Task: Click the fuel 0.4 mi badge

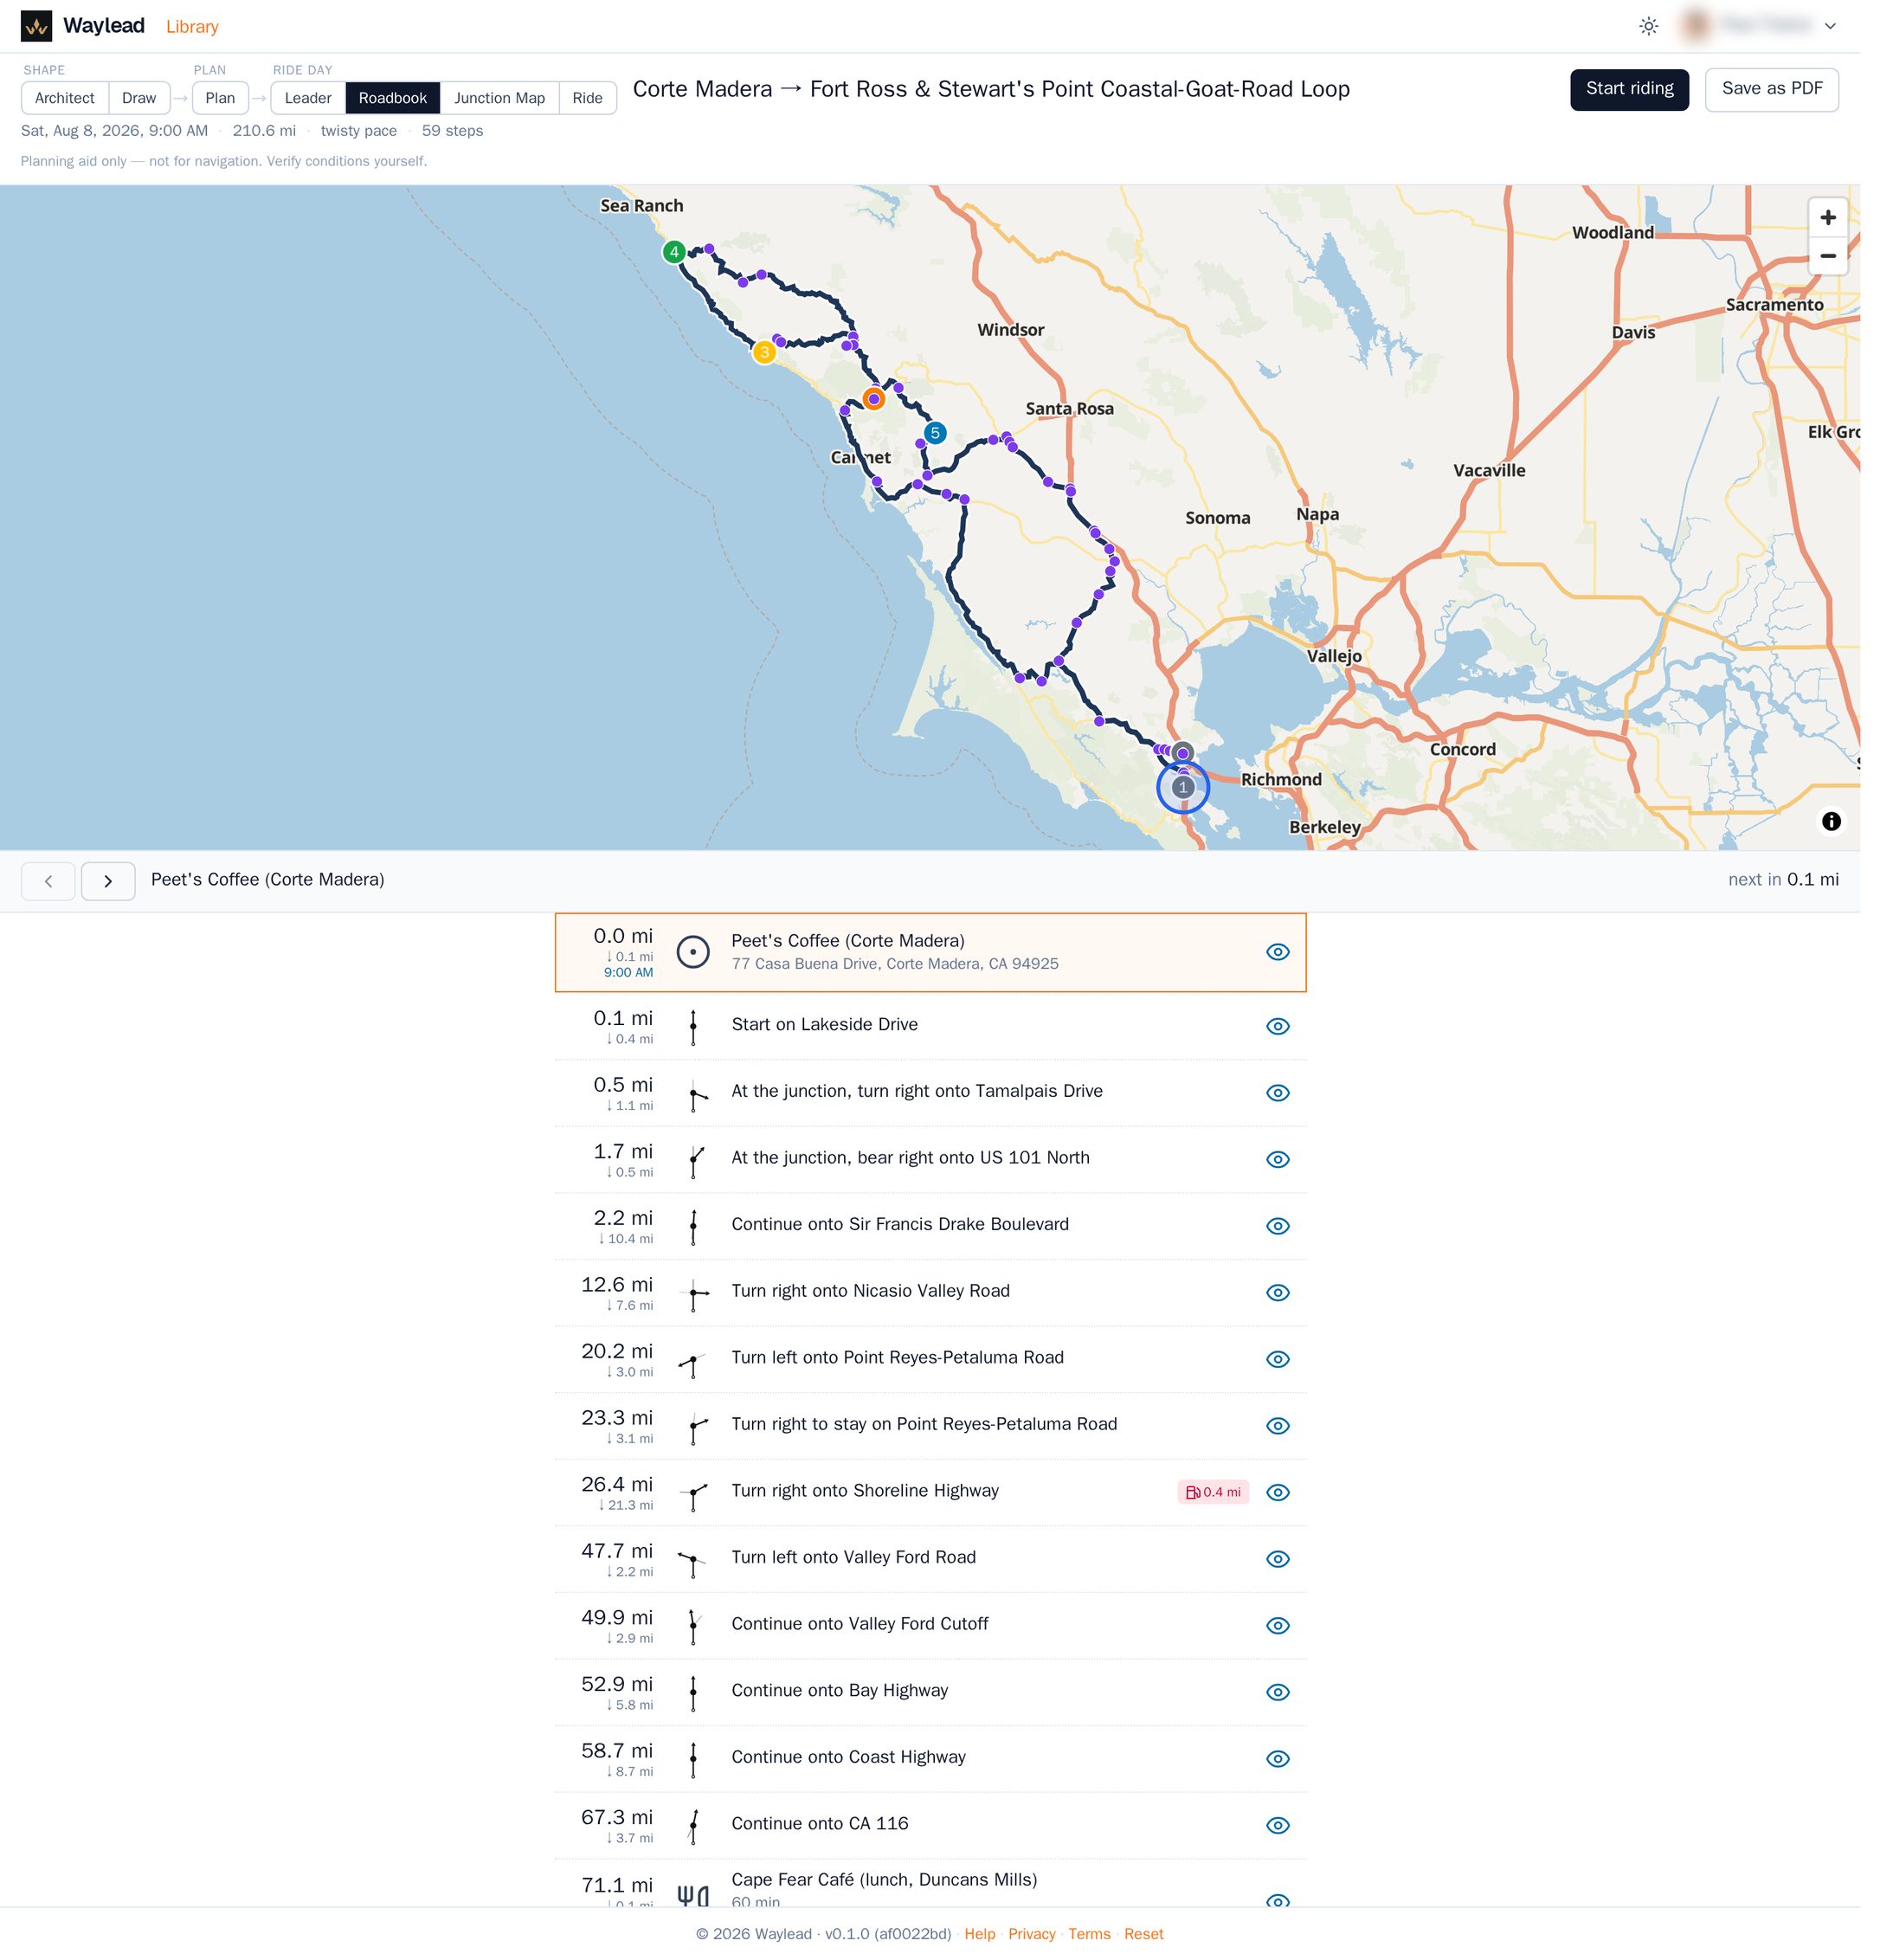Action: coord(1213,1492)
